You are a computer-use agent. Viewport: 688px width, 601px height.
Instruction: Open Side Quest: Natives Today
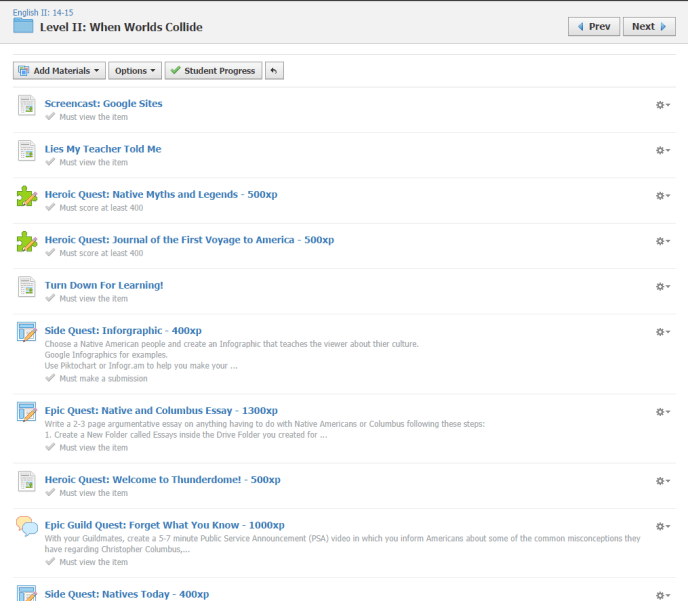[127, 594]
